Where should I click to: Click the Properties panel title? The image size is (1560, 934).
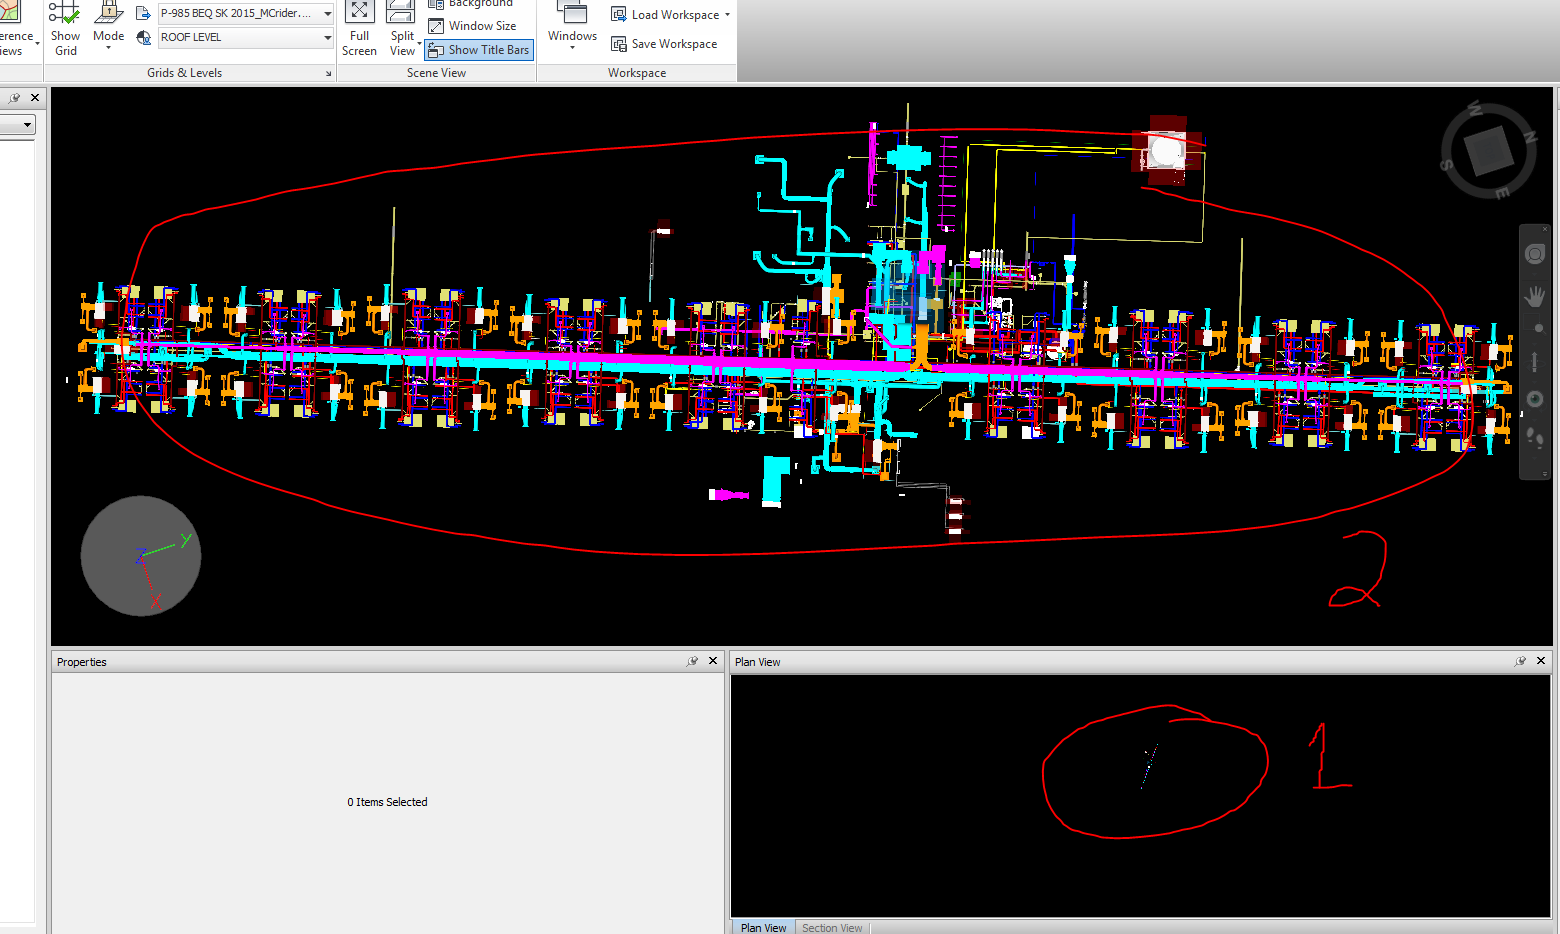81,662
